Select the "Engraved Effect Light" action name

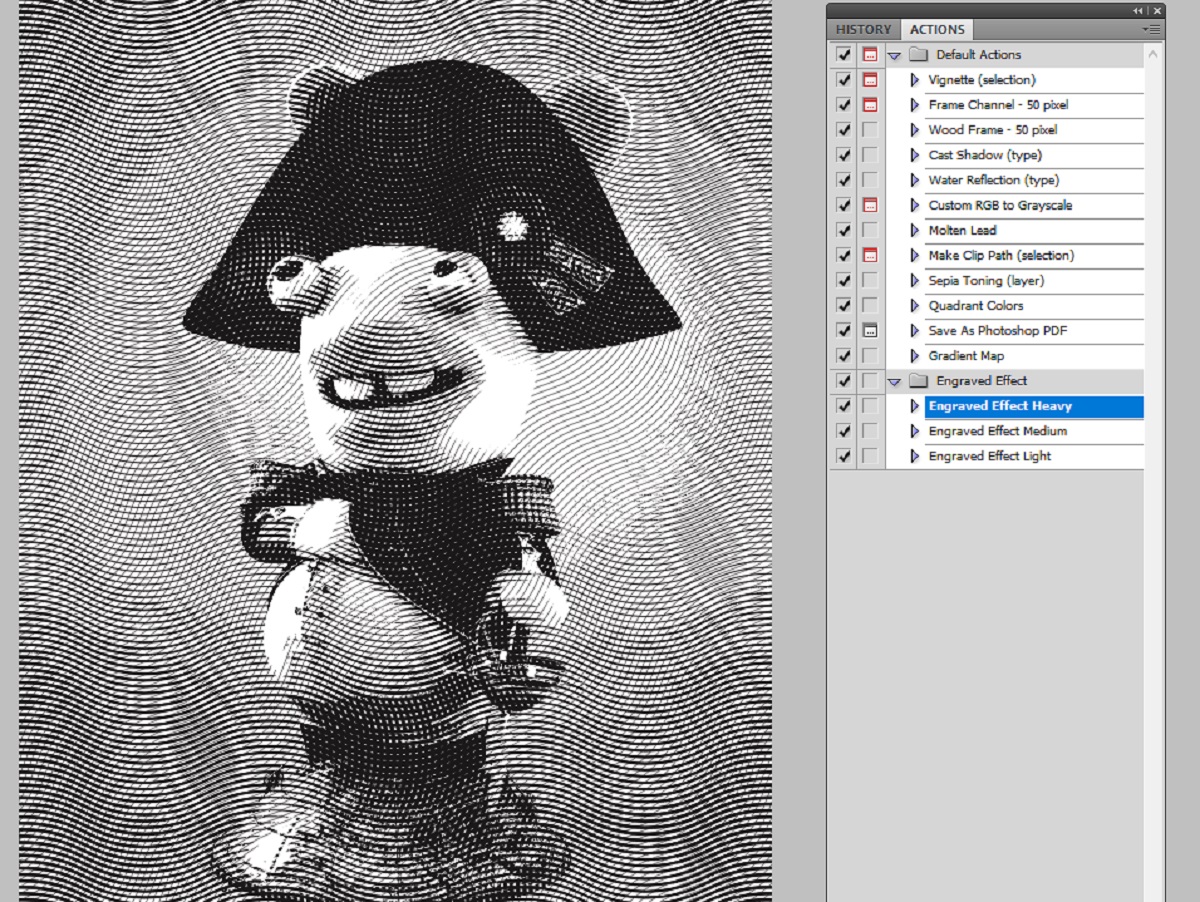990,456
